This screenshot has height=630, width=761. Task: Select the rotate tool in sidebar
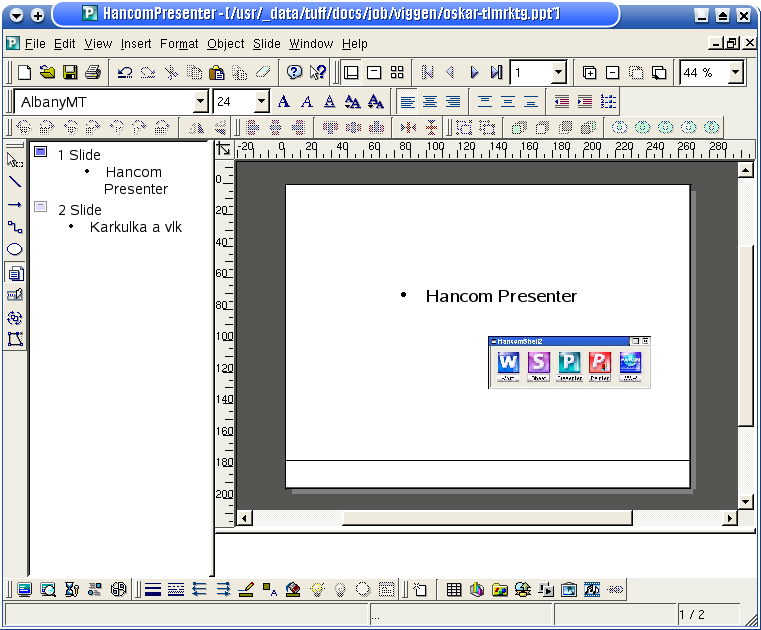pyautogui.click(x=15, y=317)
